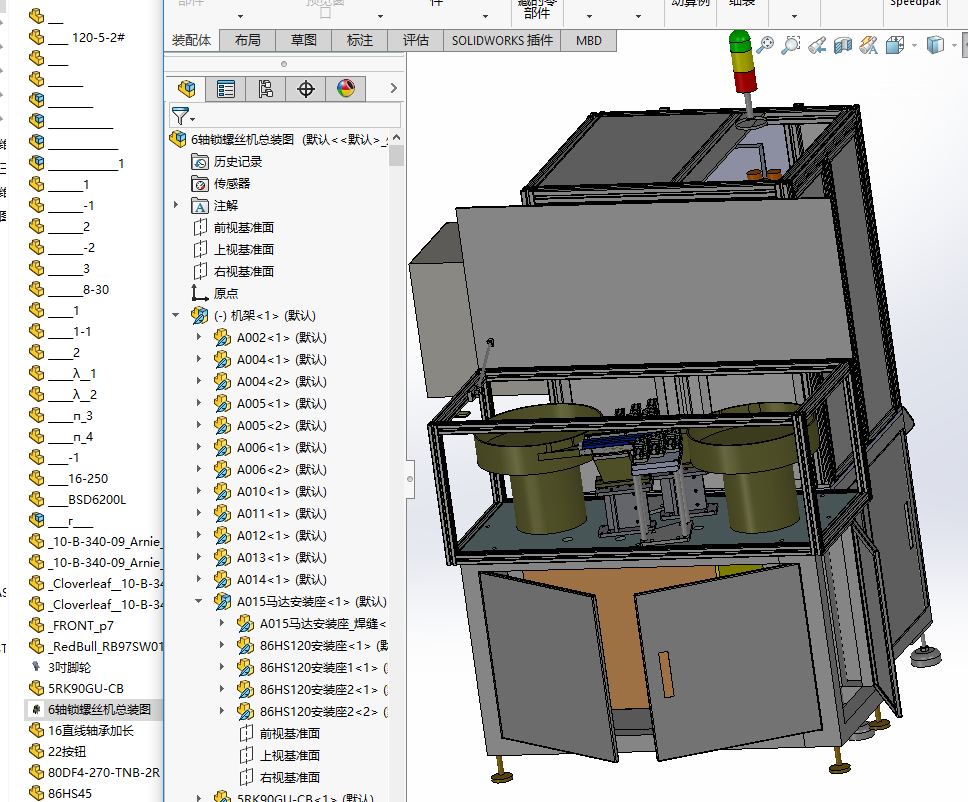
Task: Expand the 注解 annotations folder
Action: tap(177, 205)
